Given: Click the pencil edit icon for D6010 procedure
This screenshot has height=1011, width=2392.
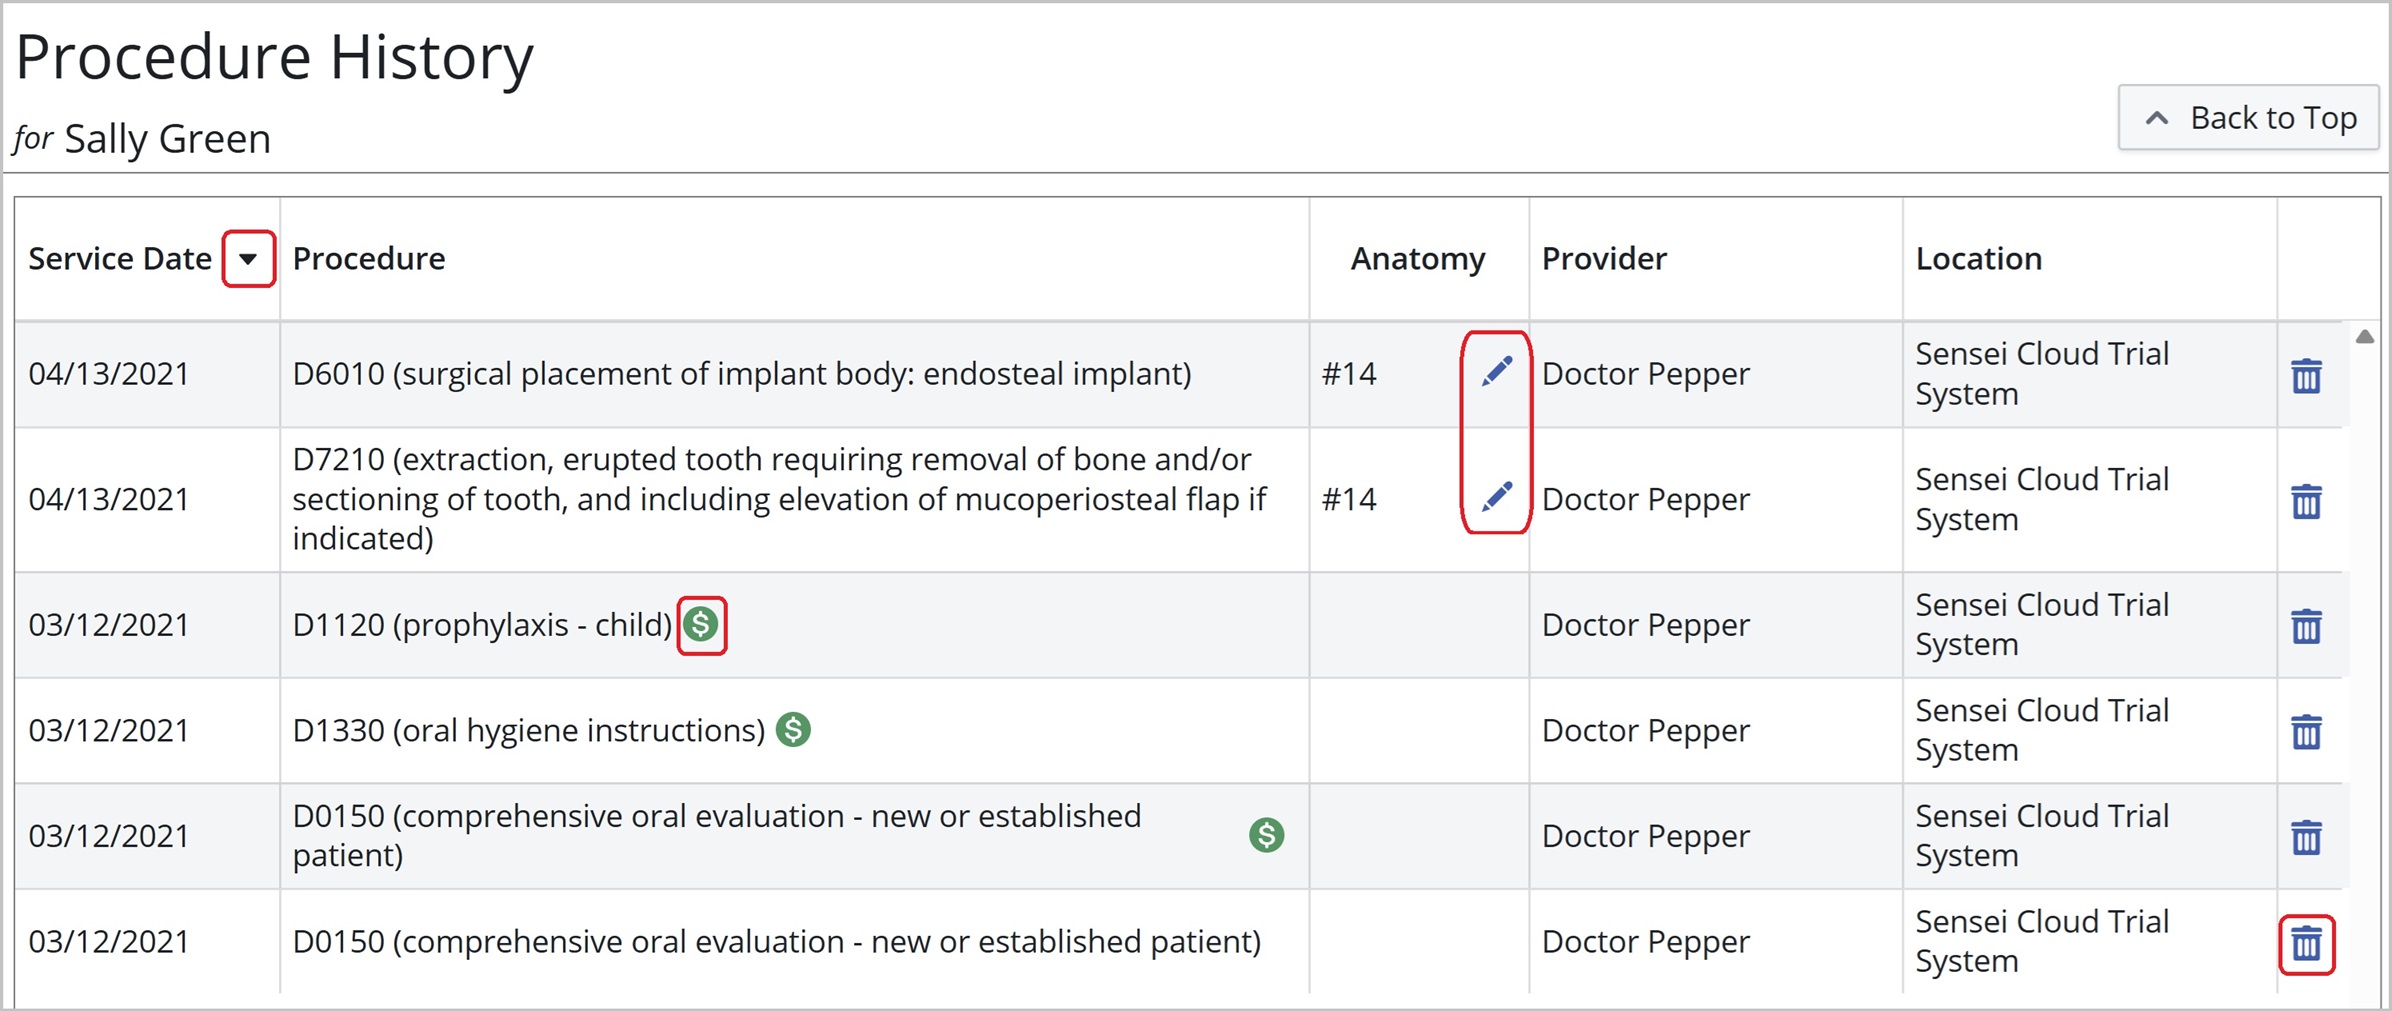Looking at the screenshot, I should pyautogui.click(x=1496, y=373).
